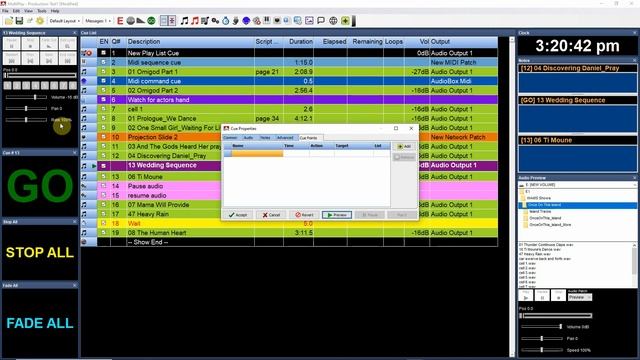Open settings via the yellow gear icon
Image resolution: width=640 pixels, height=360 pixels.
click(40, 20)
